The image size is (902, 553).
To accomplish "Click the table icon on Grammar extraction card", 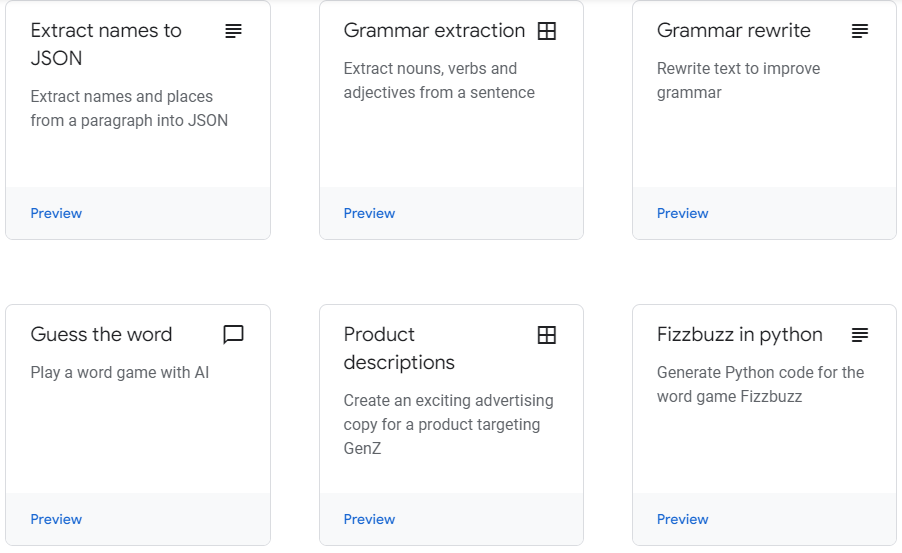I will coord(546,31).
